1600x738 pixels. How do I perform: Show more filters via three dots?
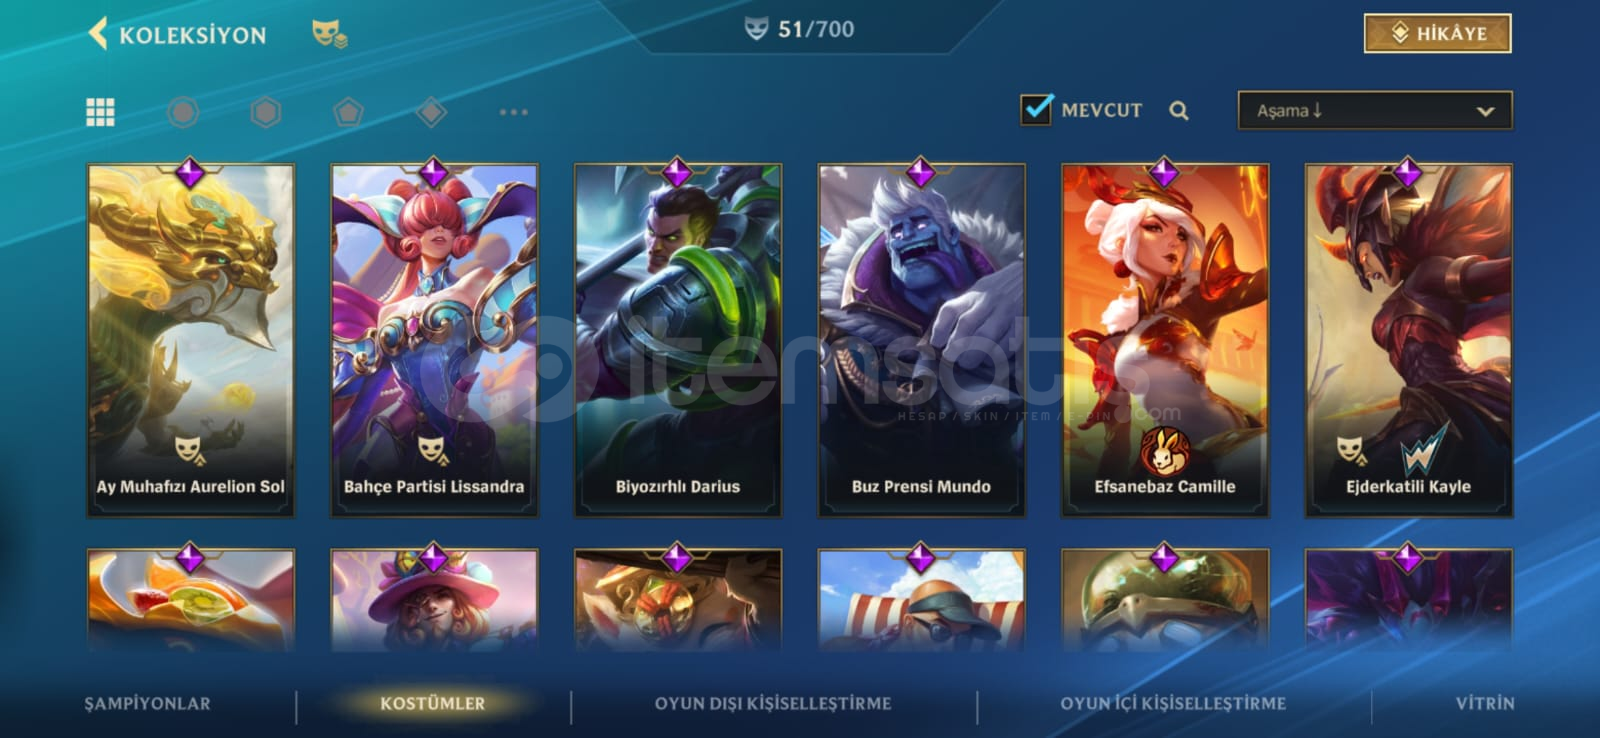[513, 112]
